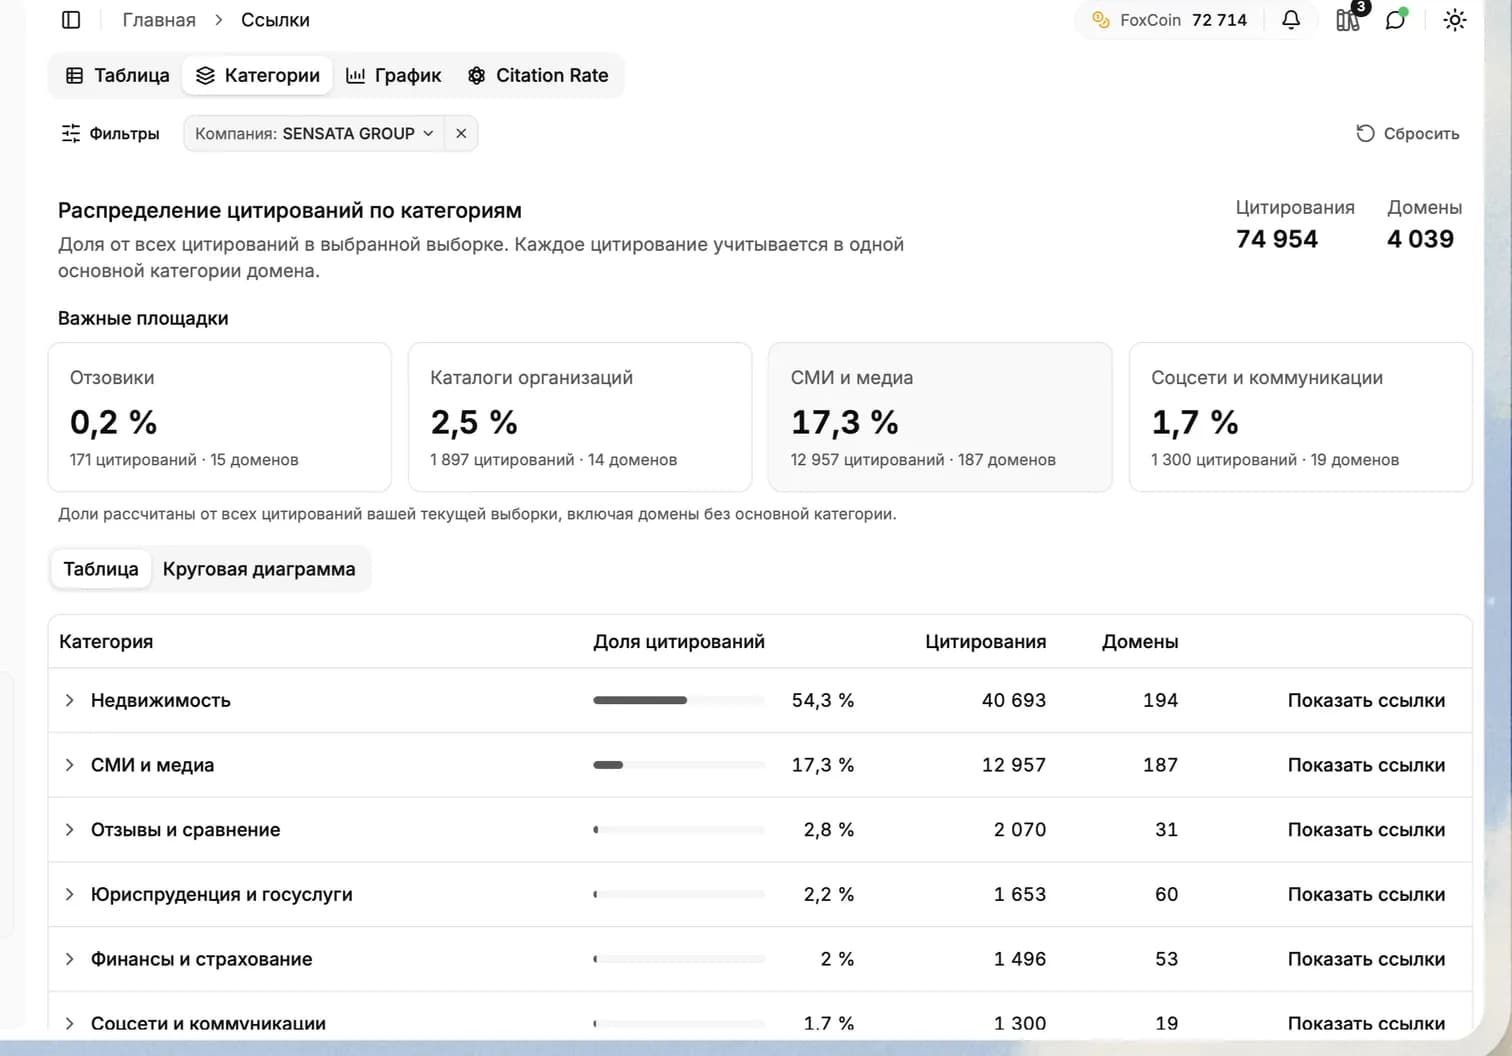
Task: Click the Домены column header
Action: click(1140, 642)
